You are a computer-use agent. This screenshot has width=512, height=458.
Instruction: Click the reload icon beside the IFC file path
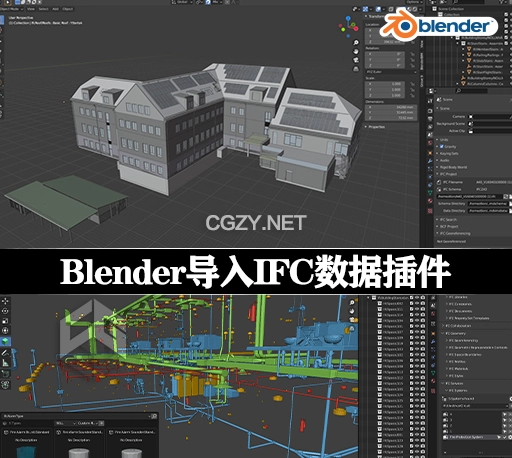[506, 197]
